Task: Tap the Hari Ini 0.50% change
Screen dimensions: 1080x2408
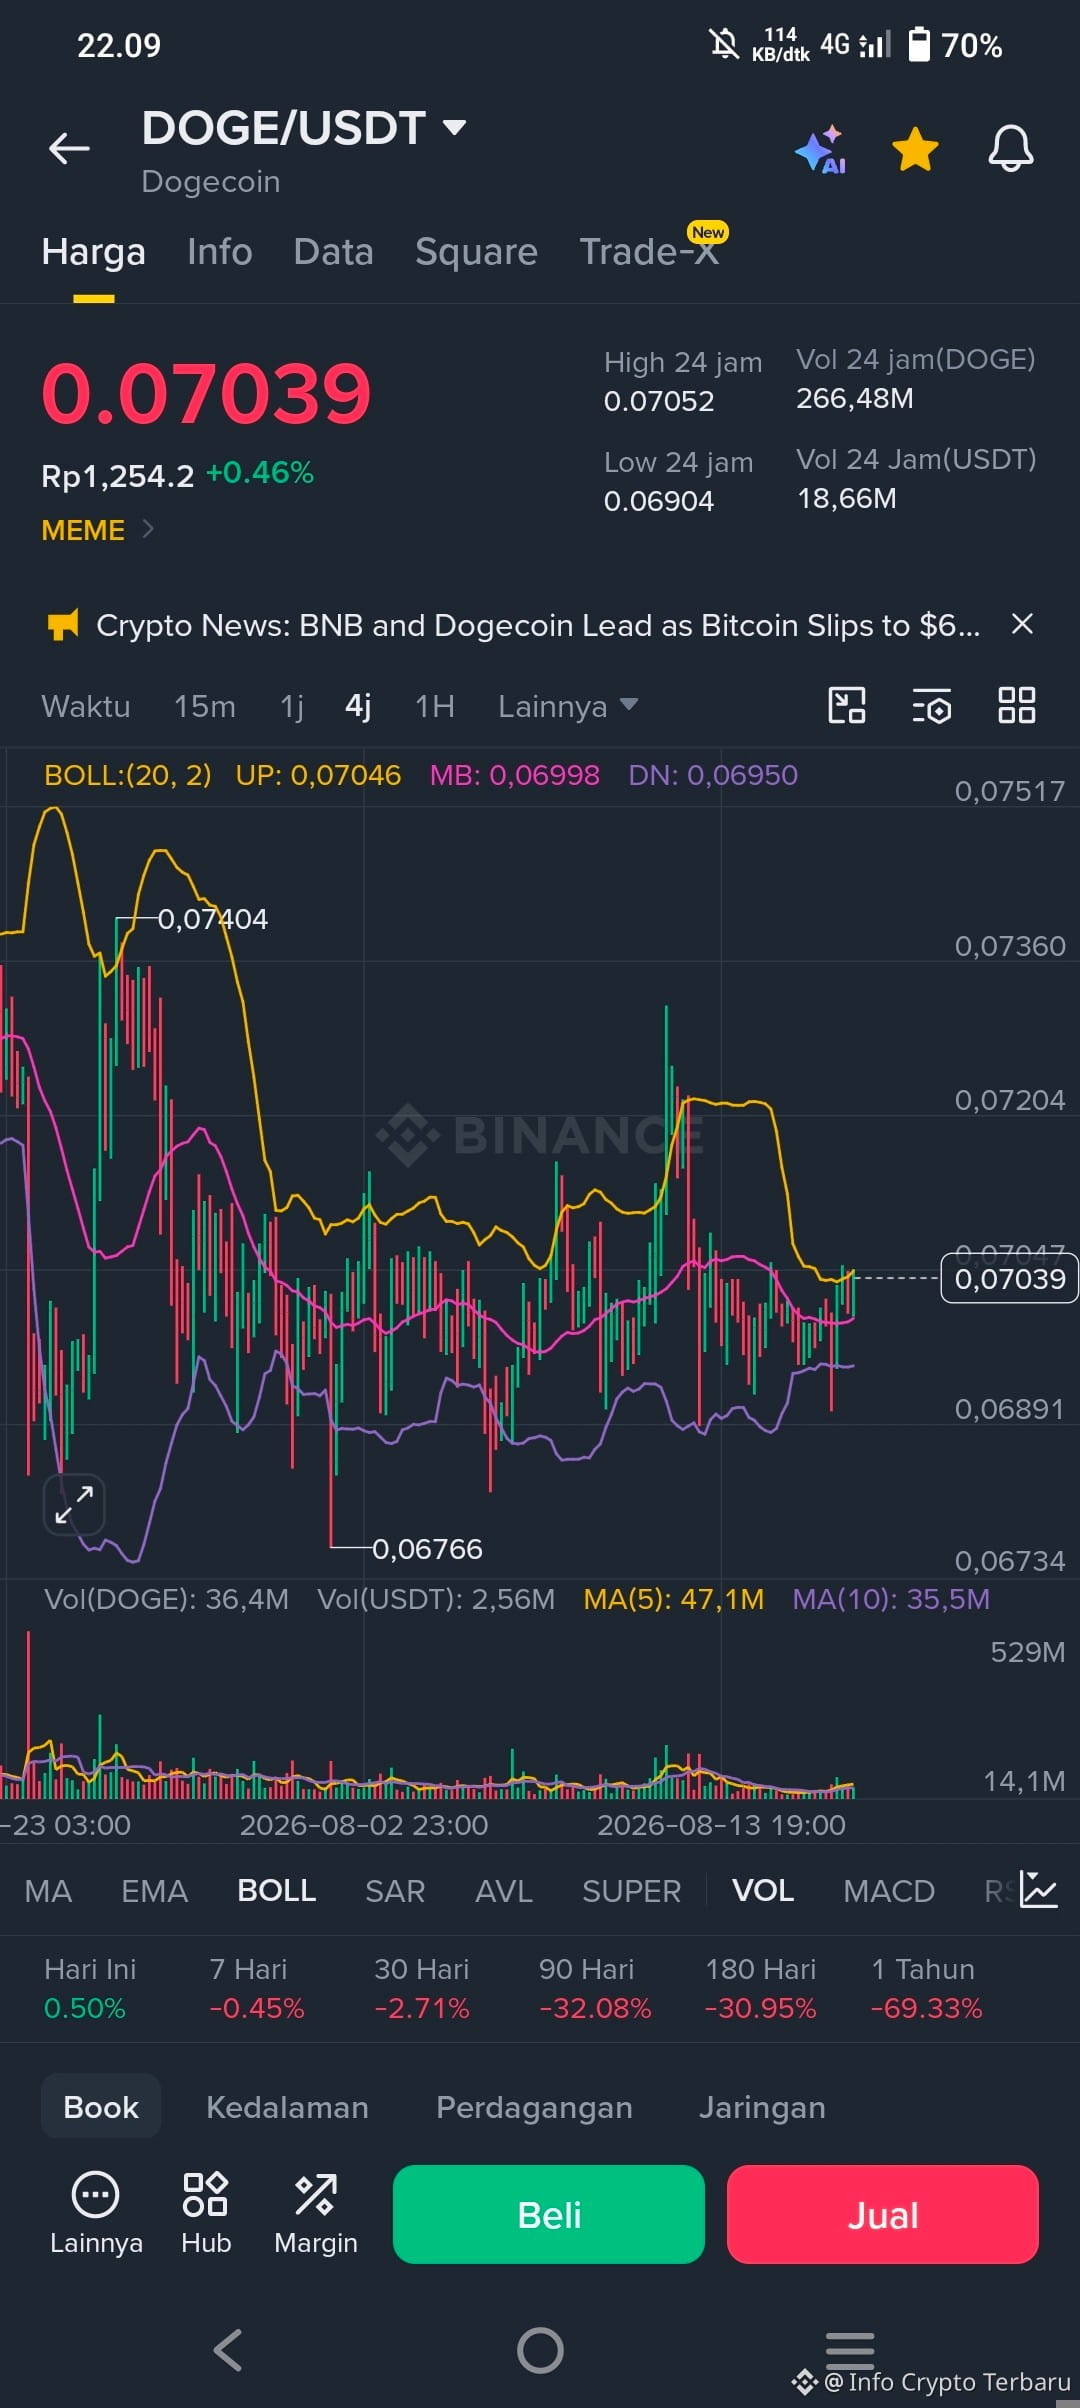Action: click(x=90, y=1988)
